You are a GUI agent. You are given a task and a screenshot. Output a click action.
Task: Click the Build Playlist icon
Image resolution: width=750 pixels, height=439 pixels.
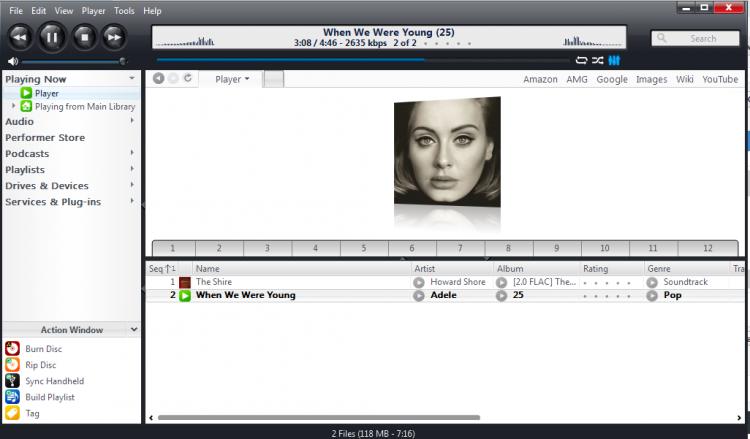tap(12, 397)
